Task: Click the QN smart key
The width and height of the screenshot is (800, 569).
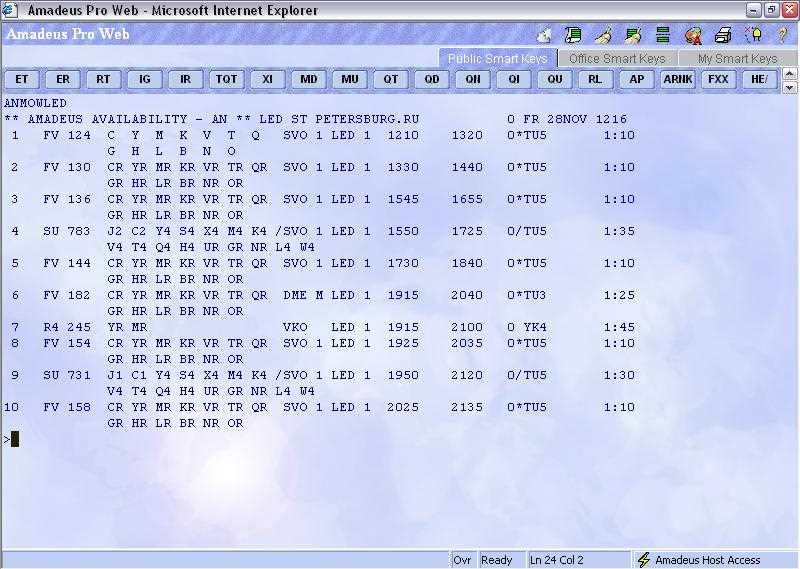Action: [x=473, y=79]
